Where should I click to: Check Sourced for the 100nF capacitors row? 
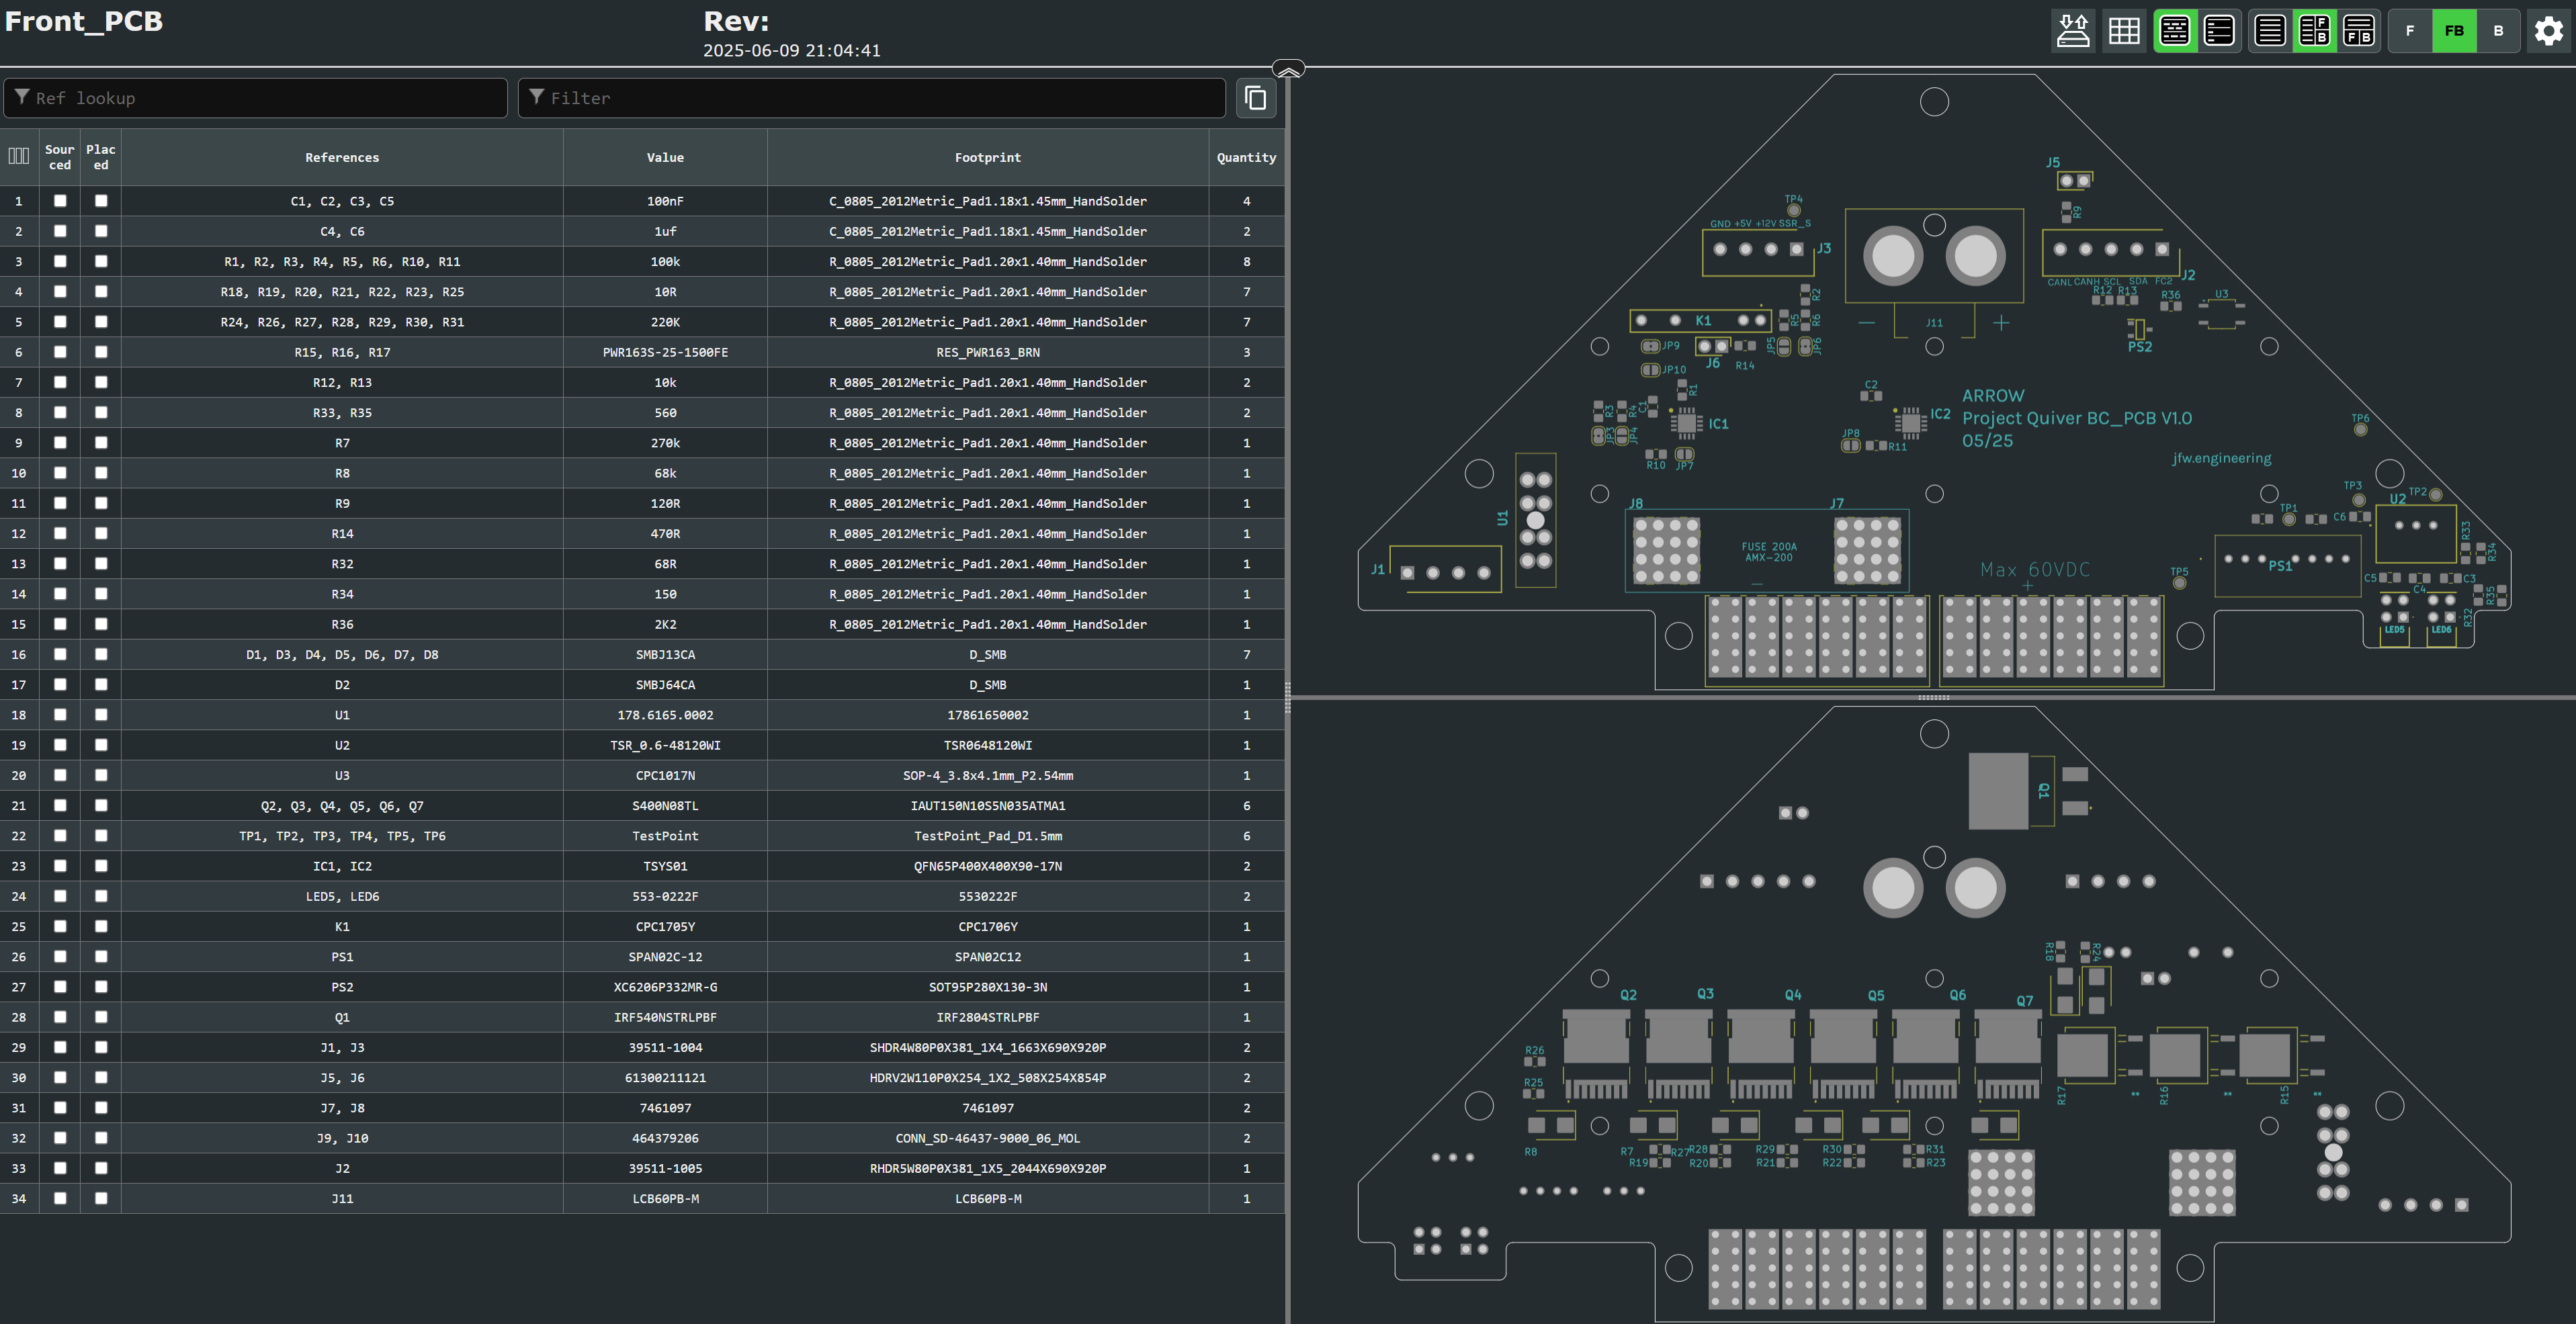click(60, 201)
